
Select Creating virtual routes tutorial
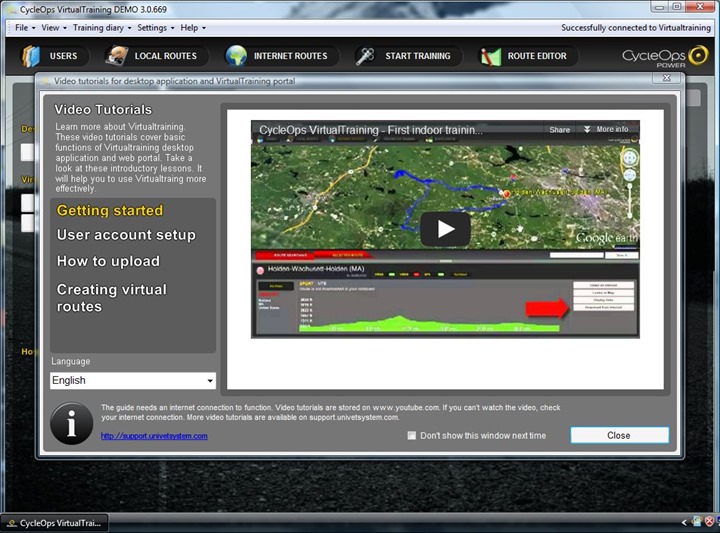112,298
